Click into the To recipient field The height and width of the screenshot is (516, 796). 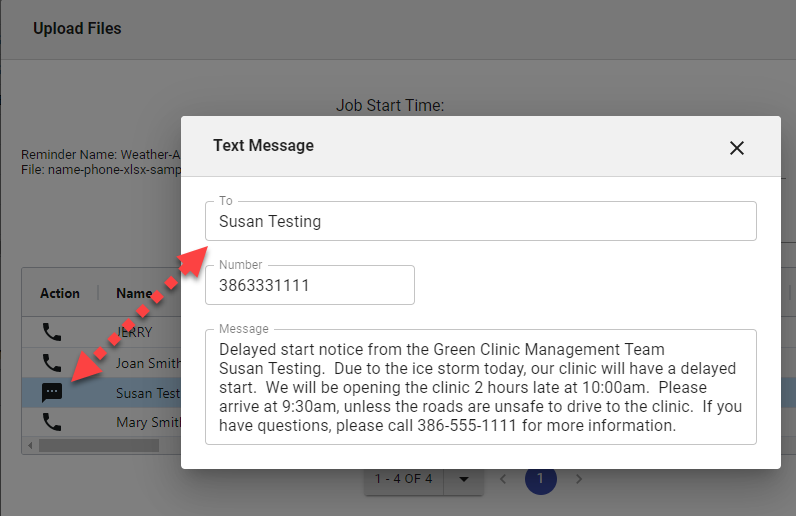coord(480,222)
